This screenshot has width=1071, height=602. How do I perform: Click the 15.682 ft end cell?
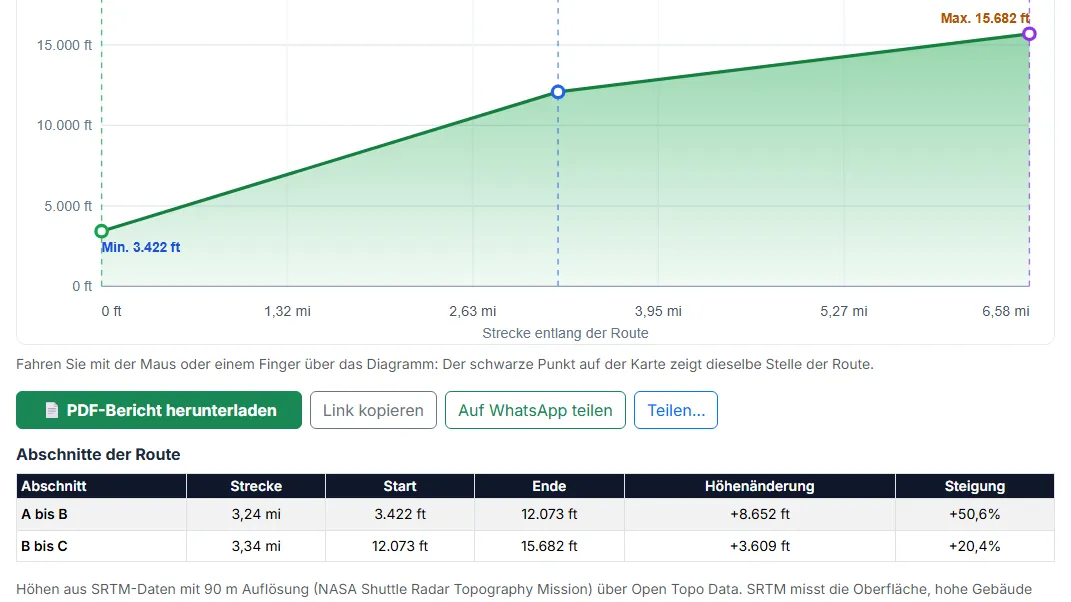coord(549,546)
